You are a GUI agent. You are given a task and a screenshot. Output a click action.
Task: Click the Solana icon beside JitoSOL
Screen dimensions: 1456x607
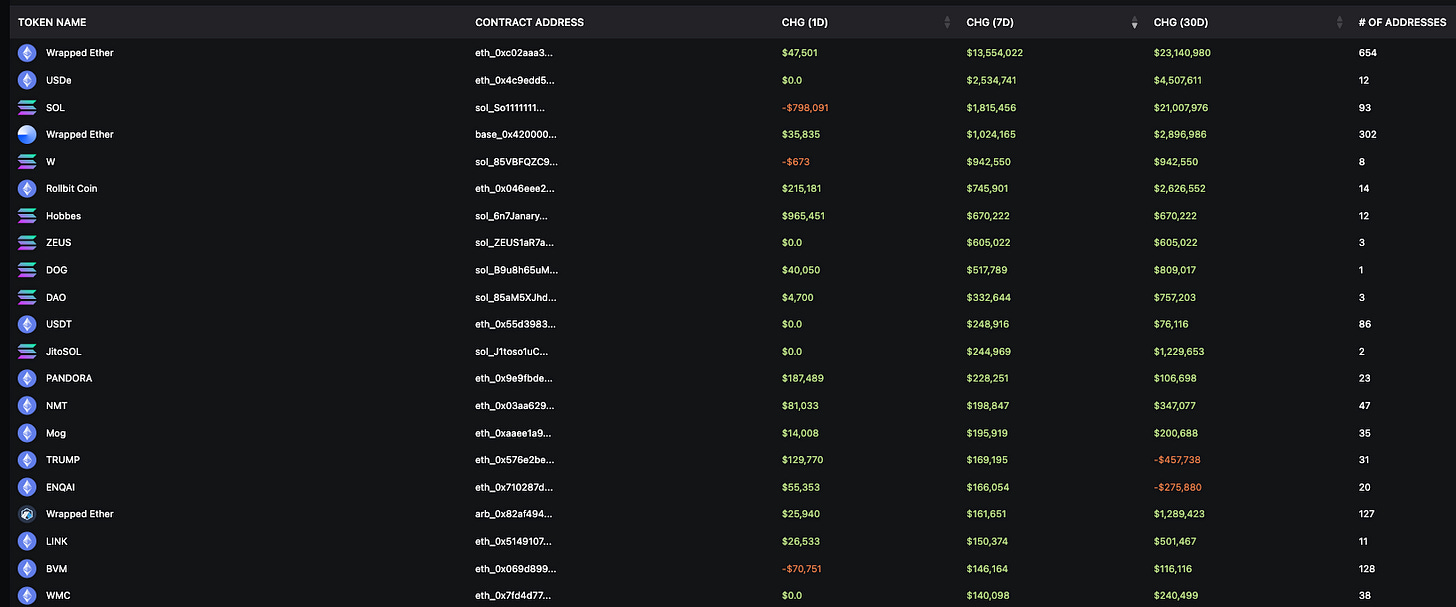tap(27, 351)
